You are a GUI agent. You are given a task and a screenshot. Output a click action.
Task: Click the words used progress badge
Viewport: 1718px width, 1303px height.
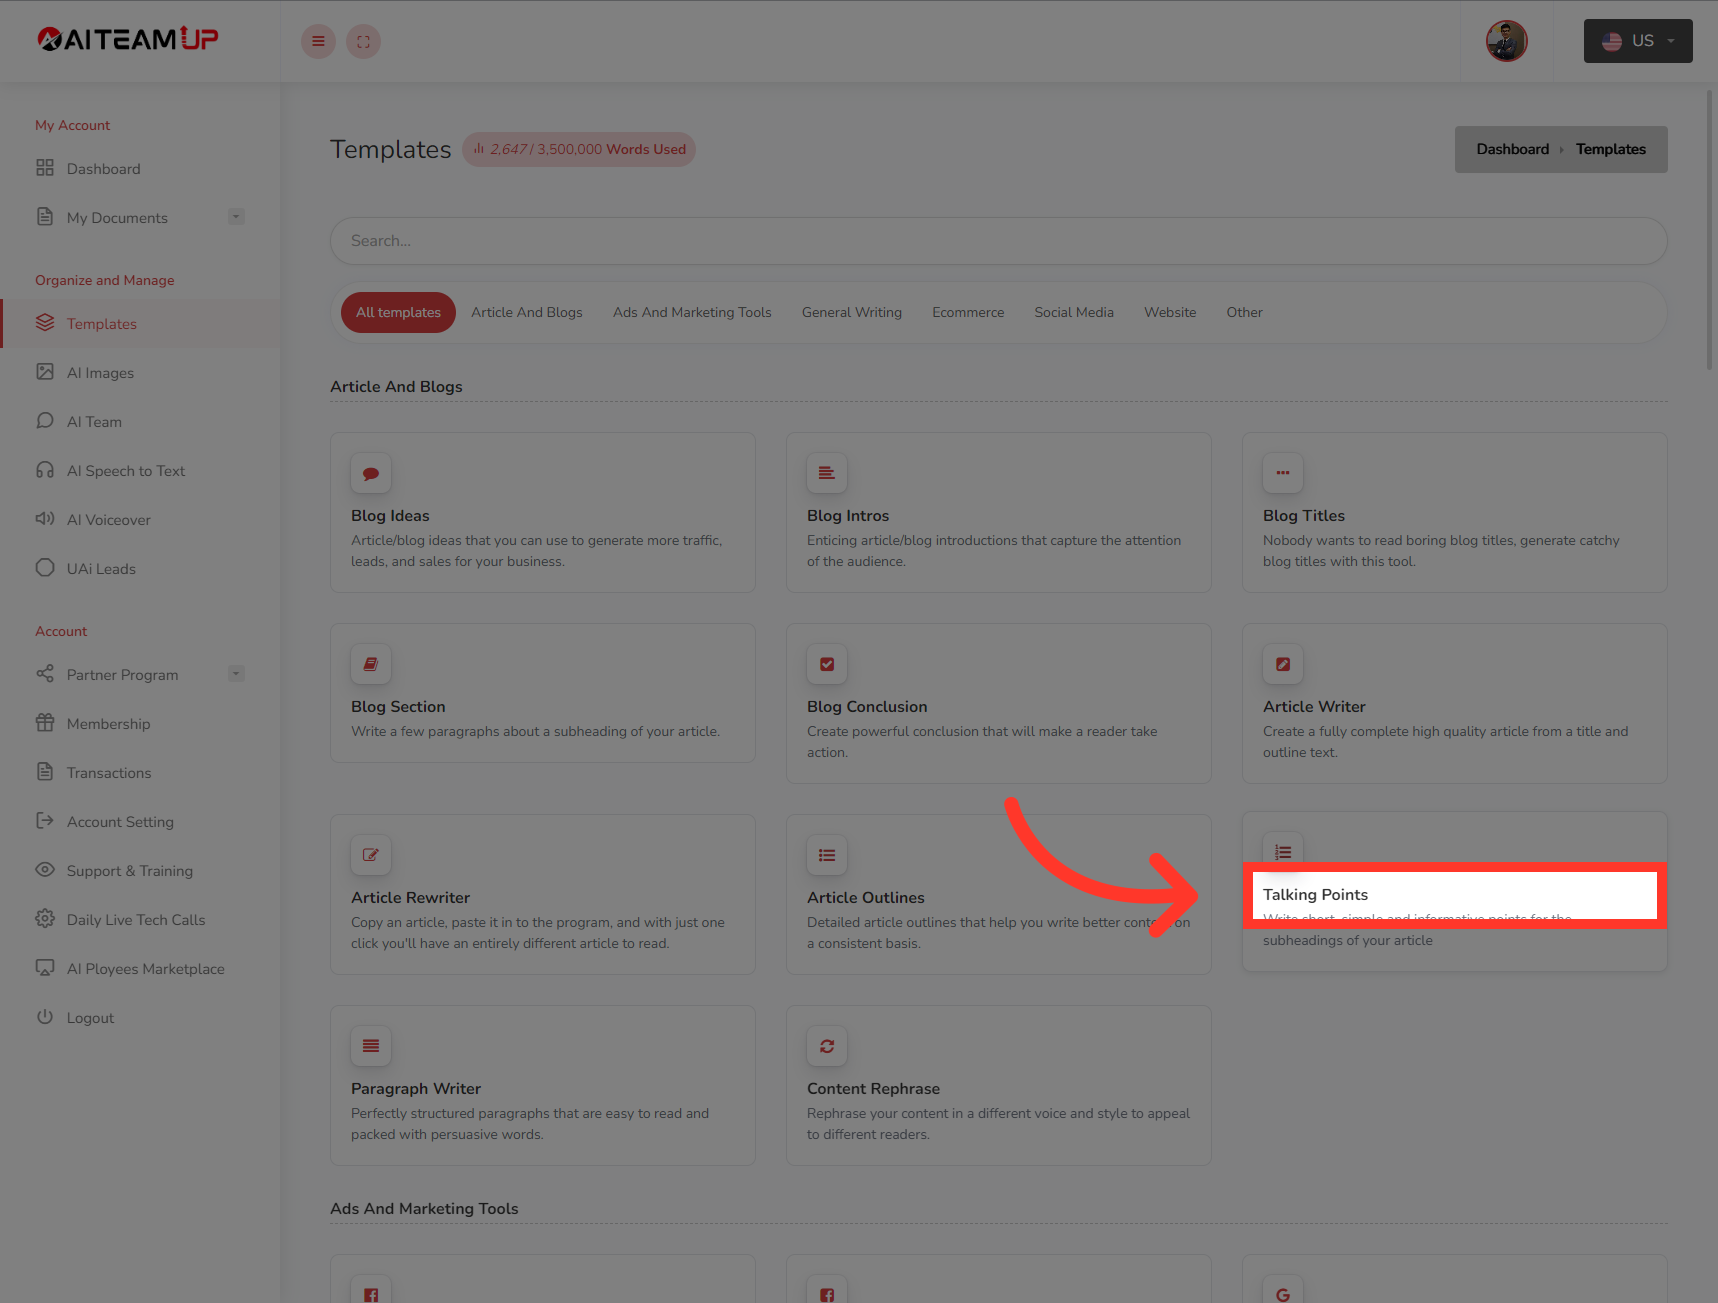[578, 149]
